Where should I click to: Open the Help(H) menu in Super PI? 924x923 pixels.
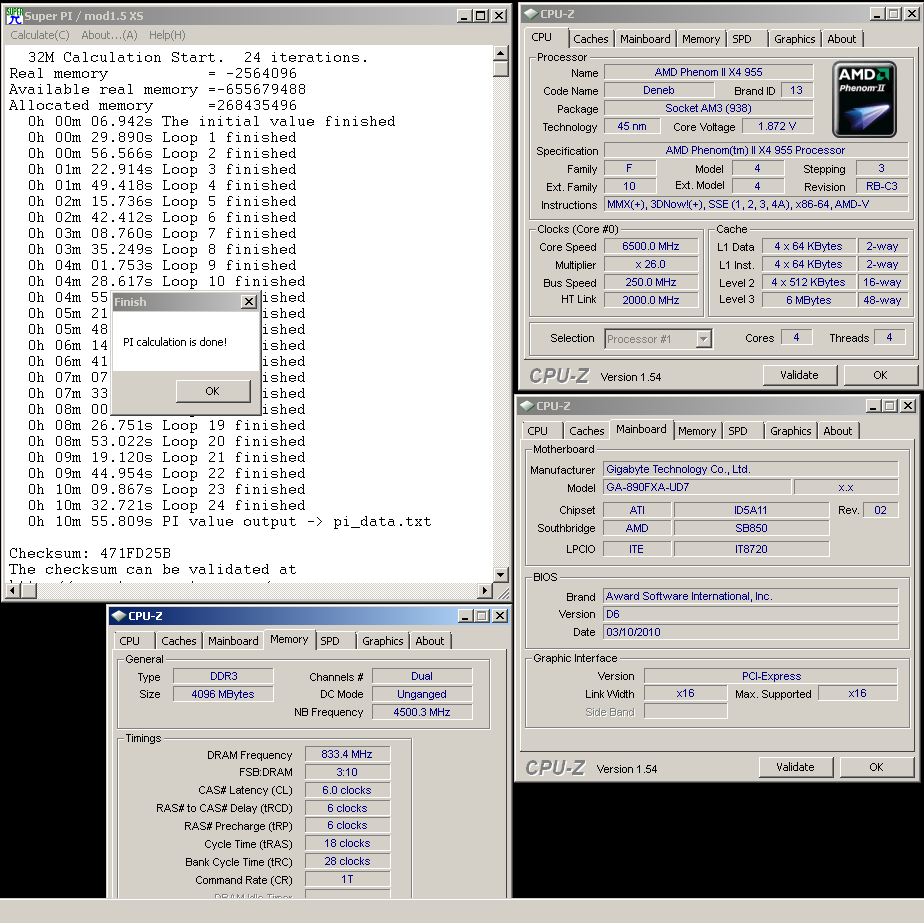167,35
